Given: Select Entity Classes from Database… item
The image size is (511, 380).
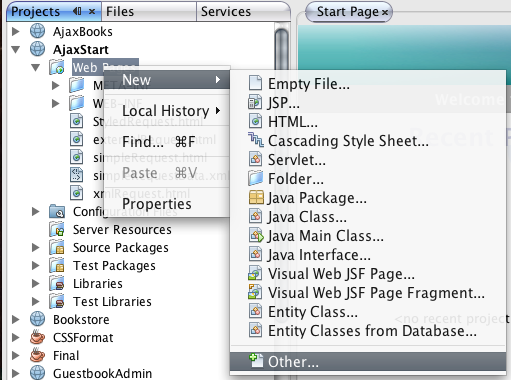Looking at the screenshot, I should point(368,331).
